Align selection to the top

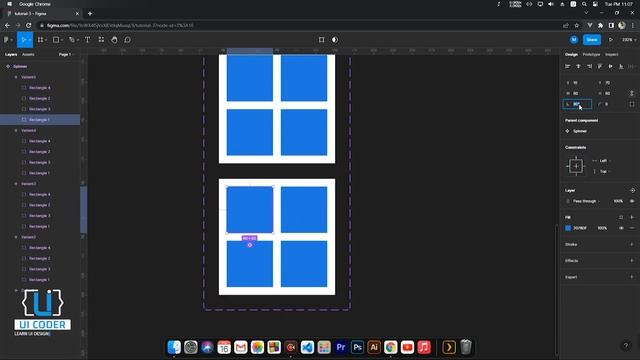pos(600,66)
